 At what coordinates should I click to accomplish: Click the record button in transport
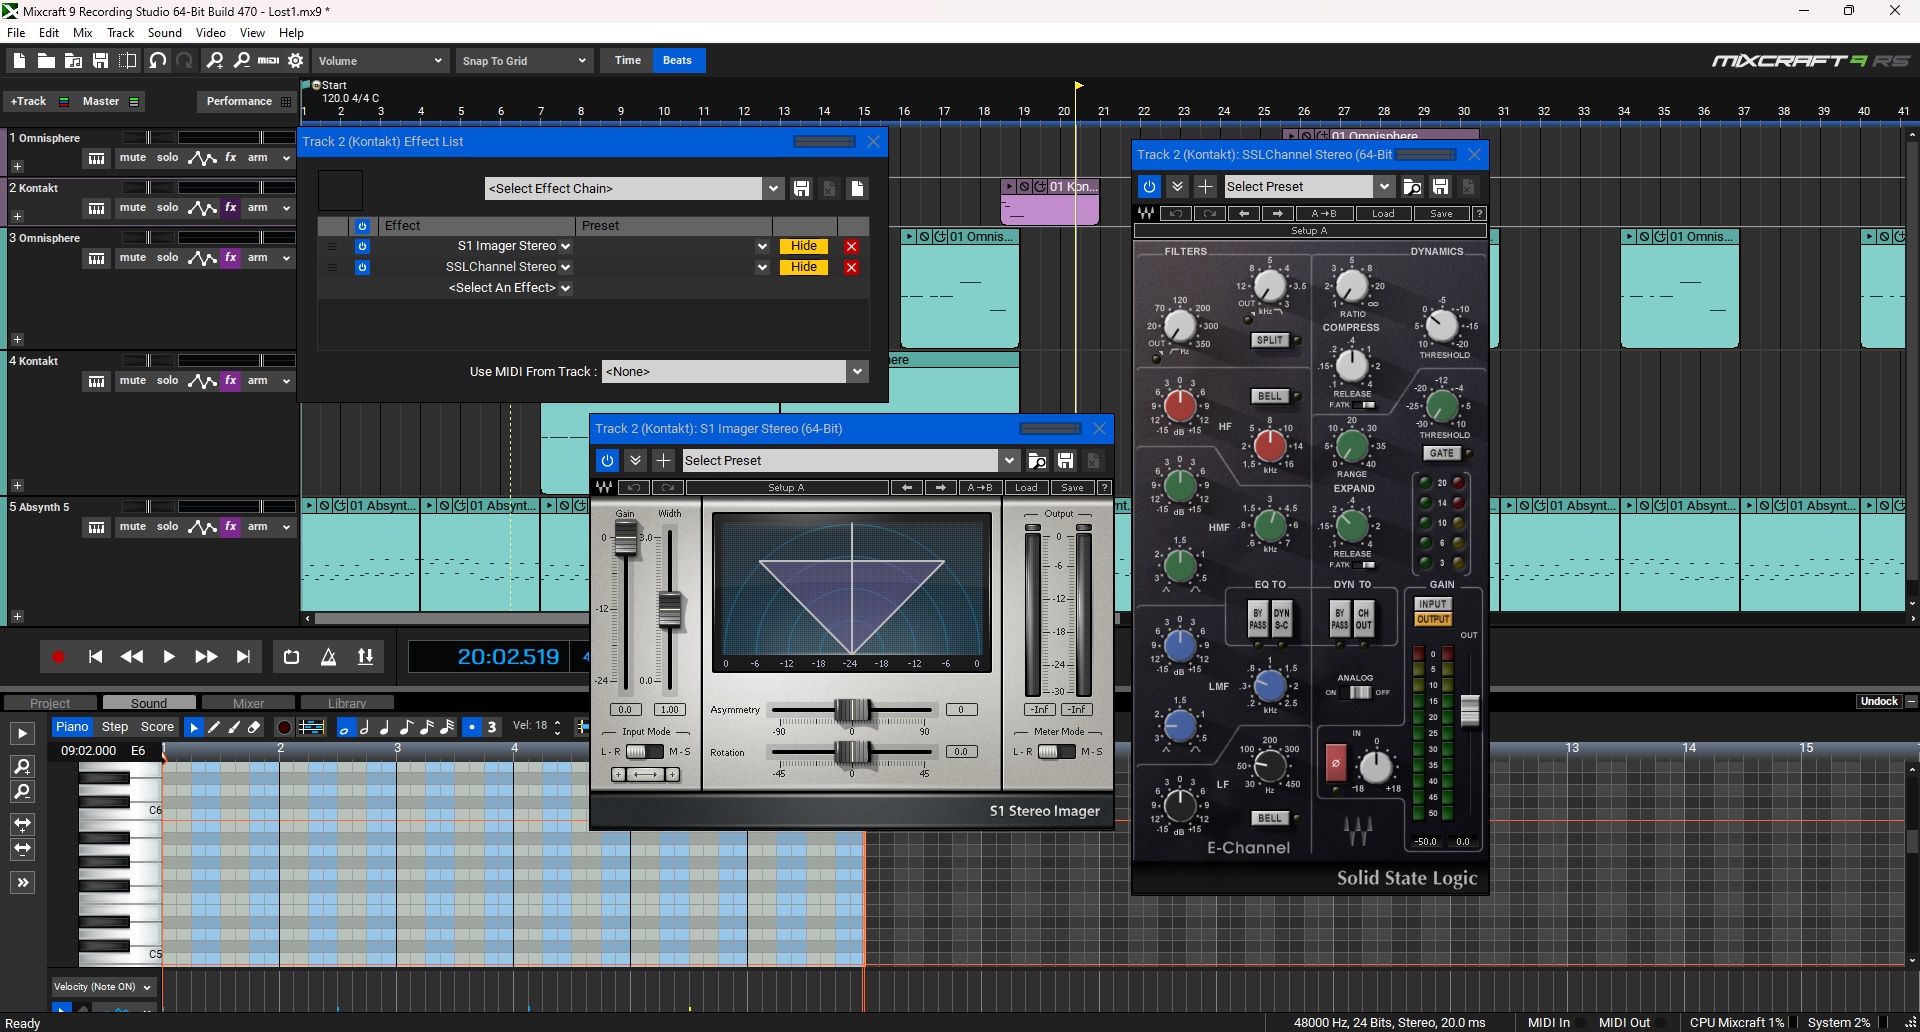coord(58,657)
